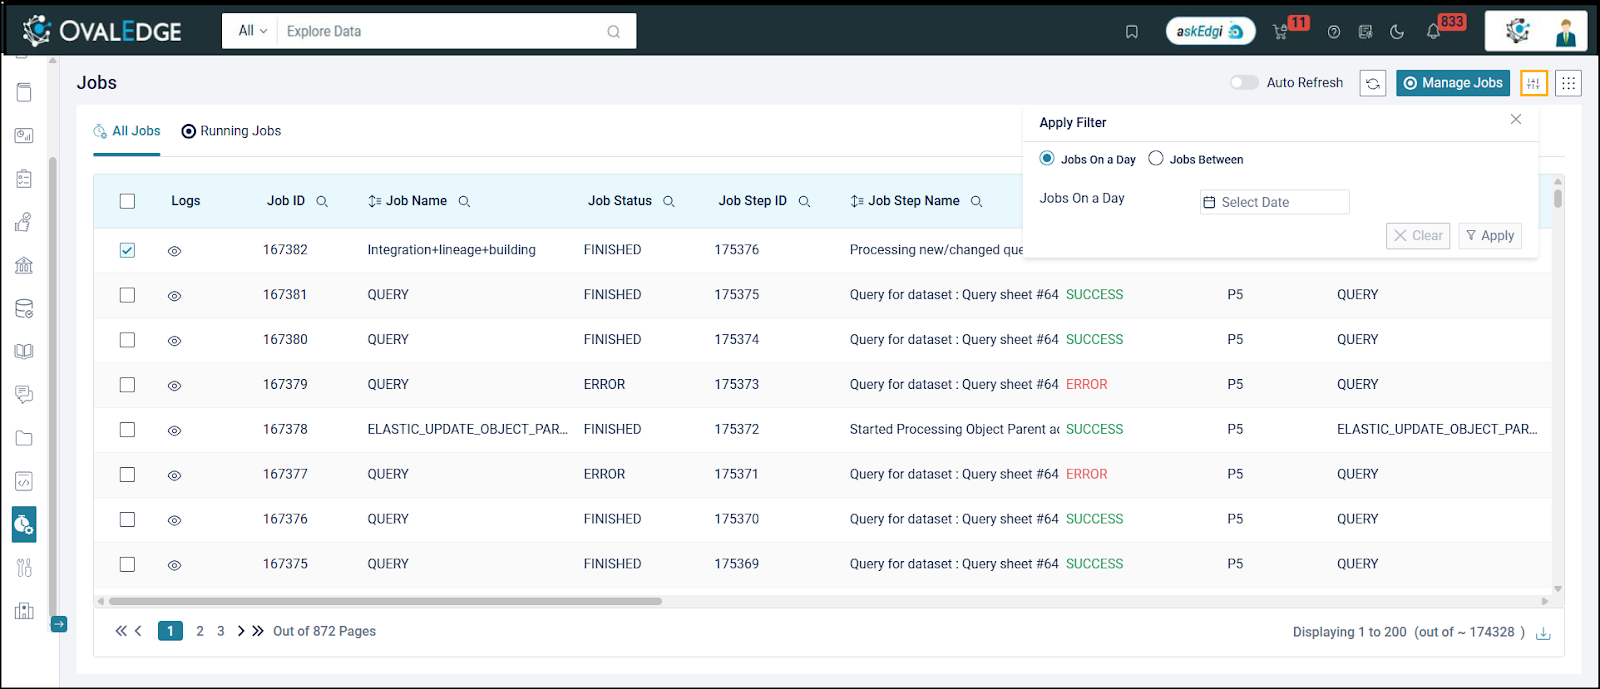Download jobs list icon
Image resolution: width=1600 pixels, height=689 pixels.
(1543, 633)
